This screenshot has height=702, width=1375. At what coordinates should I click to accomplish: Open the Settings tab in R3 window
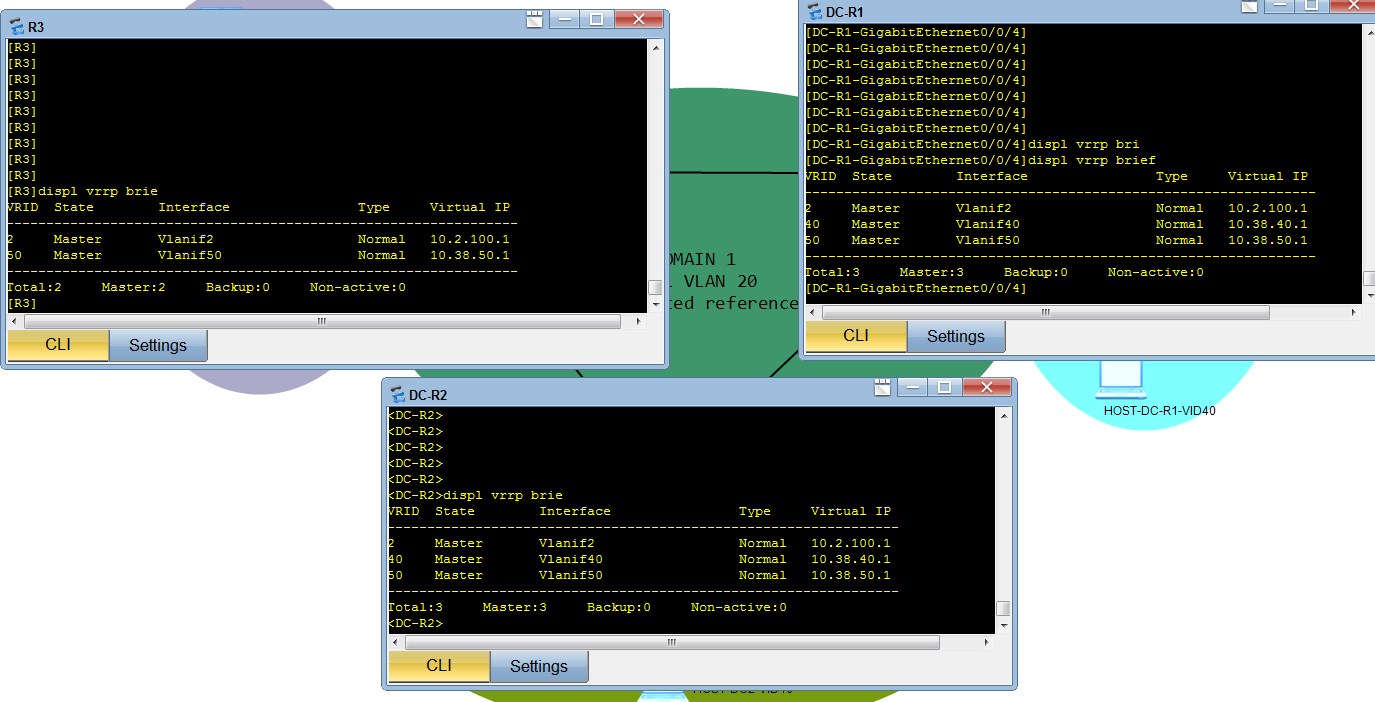point(158,345)
